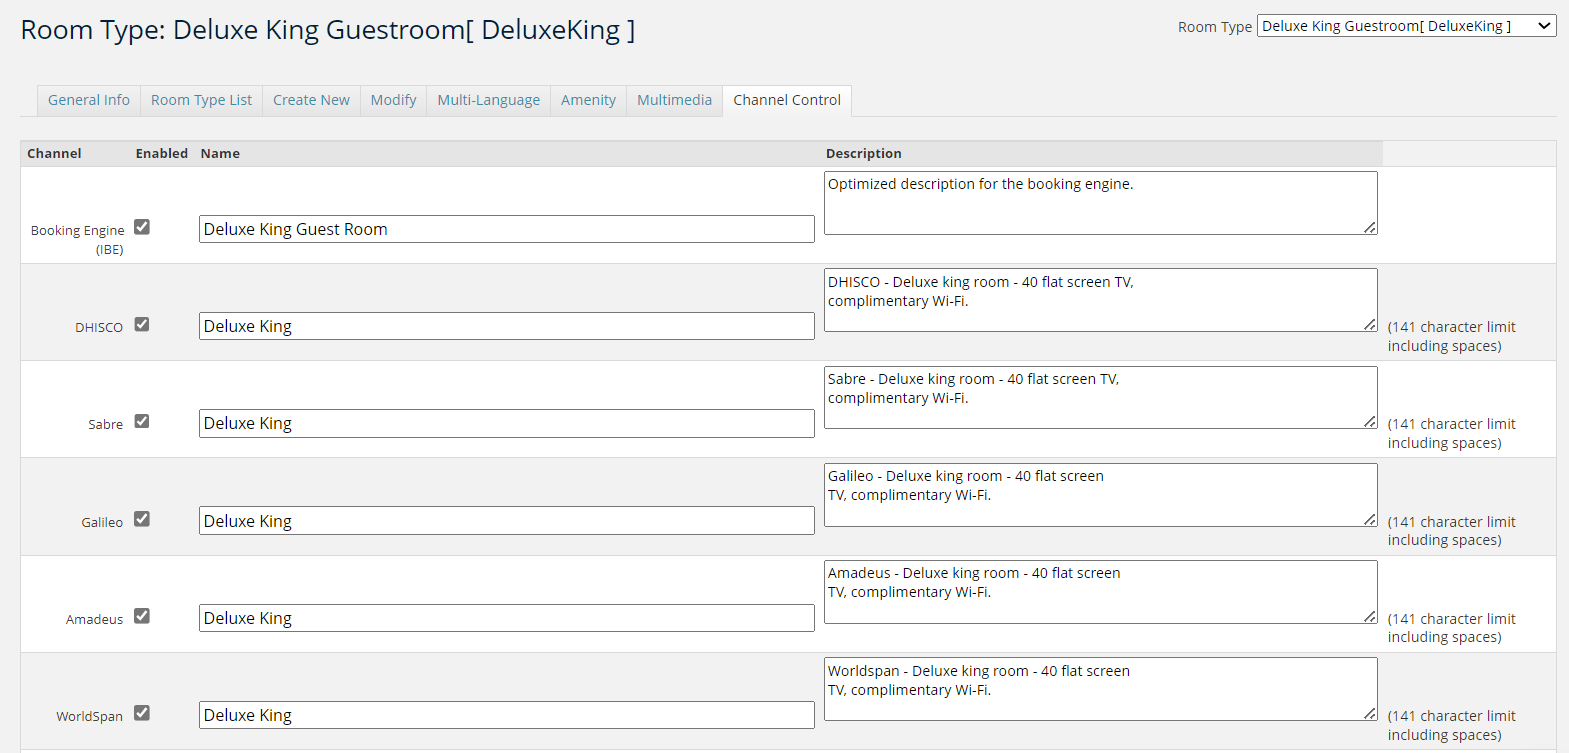This screenshot has width=1569, height=753.
Task: Click the DHISCO description textarea
Action: coord(1100,300)
